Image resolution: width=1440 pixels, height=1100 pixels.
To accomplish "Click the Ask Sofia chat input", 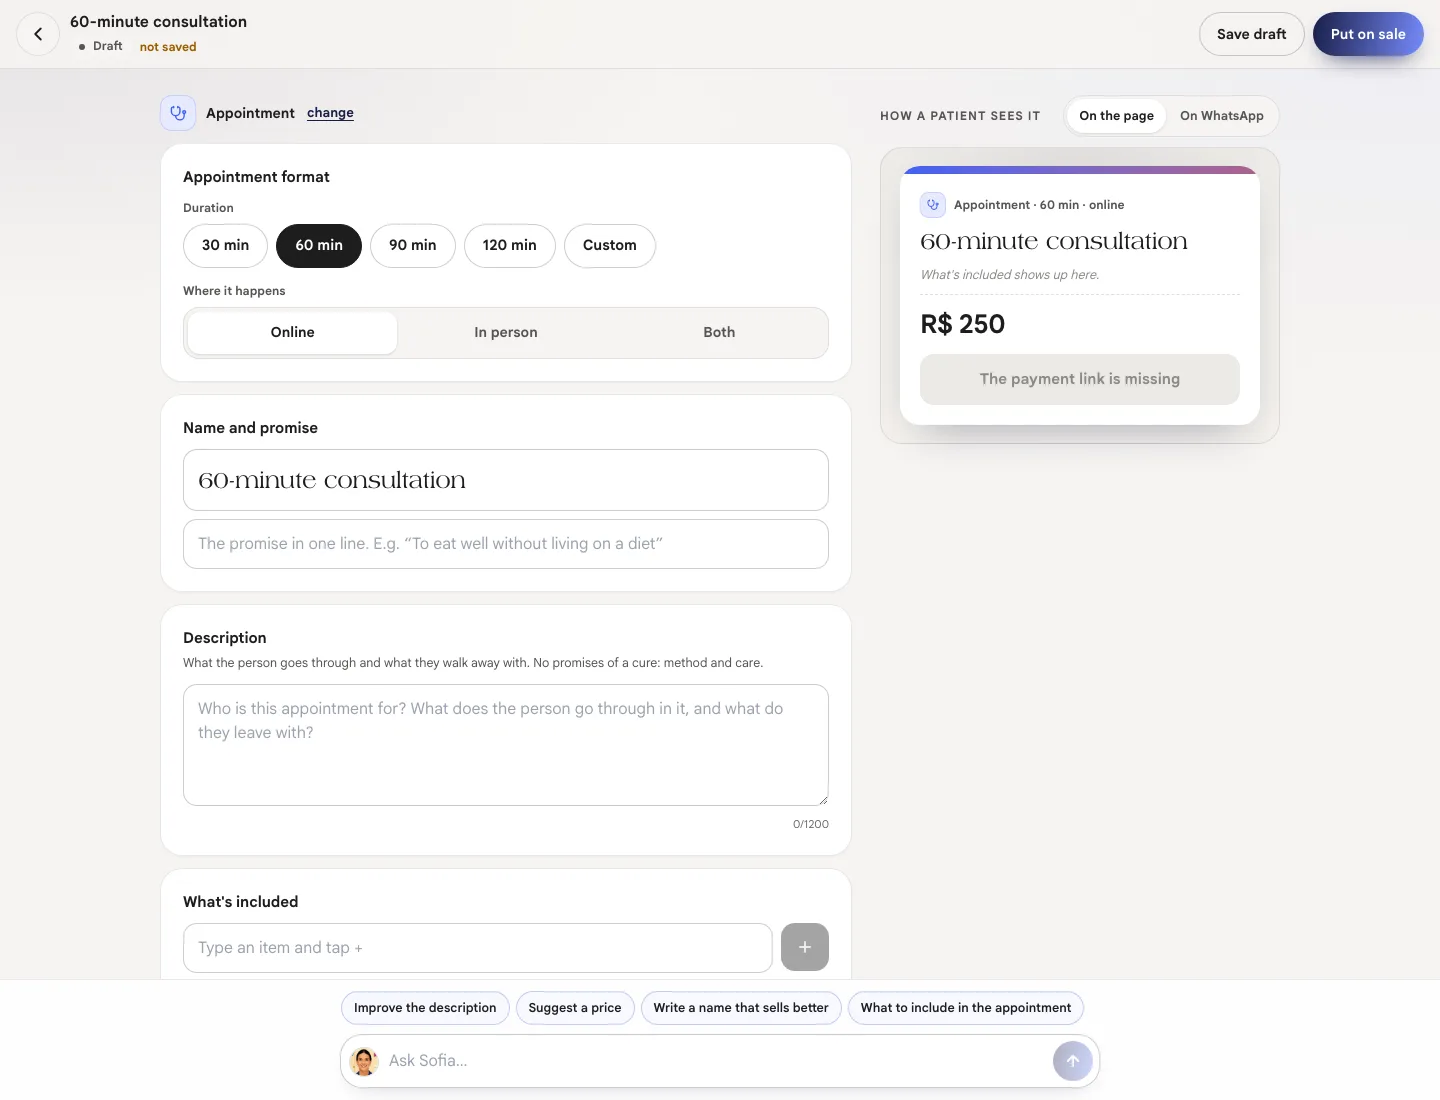I will [x=715, y=1061].
